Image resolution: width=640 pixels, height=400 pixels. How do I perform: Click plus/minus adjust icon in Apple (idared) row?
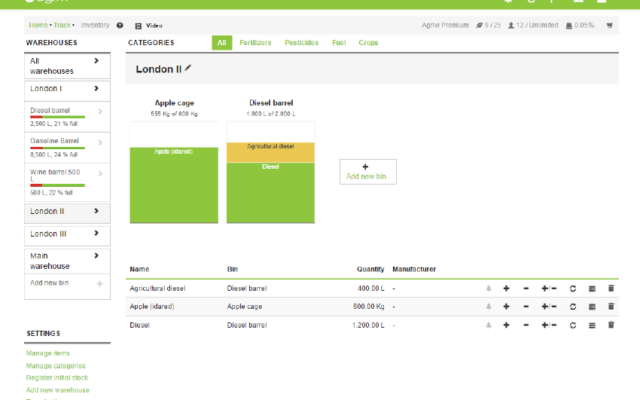coord(549,307)
